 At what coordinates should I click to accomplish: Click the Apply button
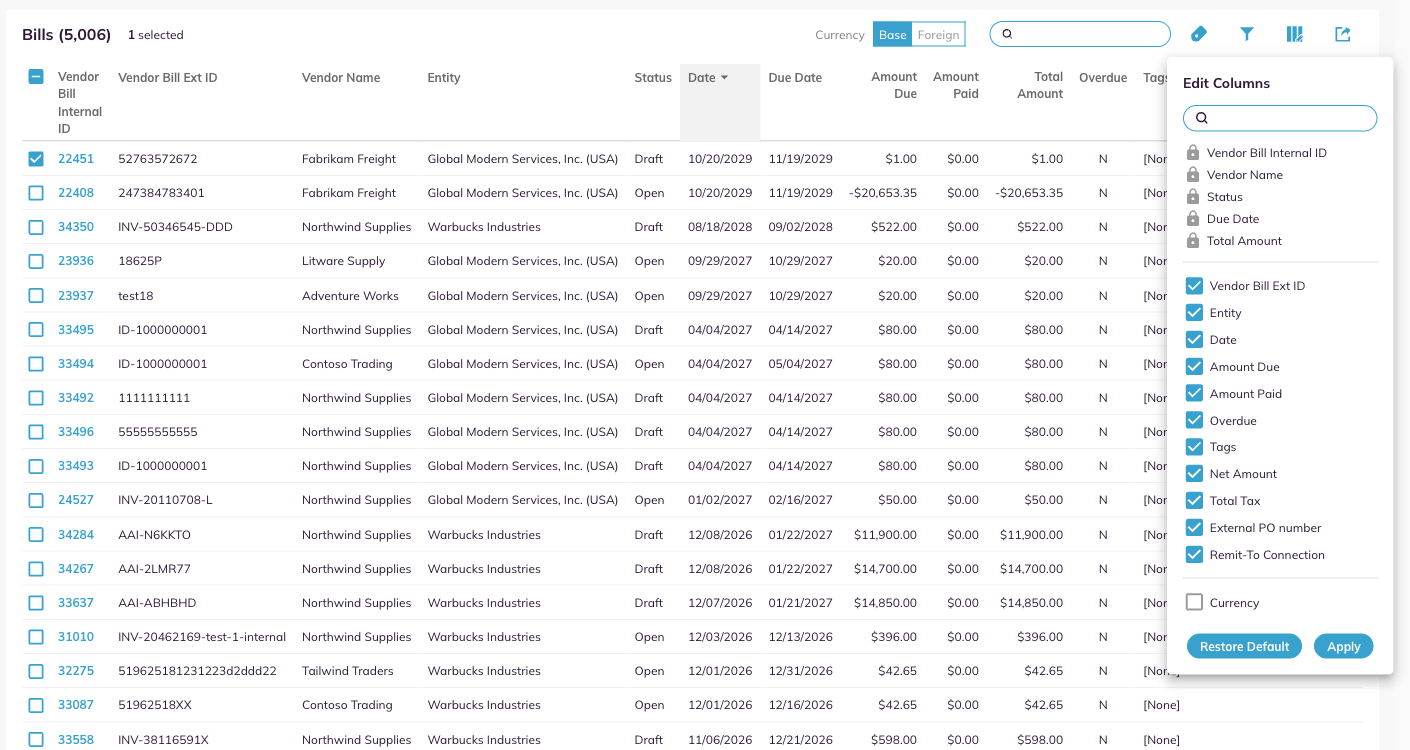[x=1343, y=646]
